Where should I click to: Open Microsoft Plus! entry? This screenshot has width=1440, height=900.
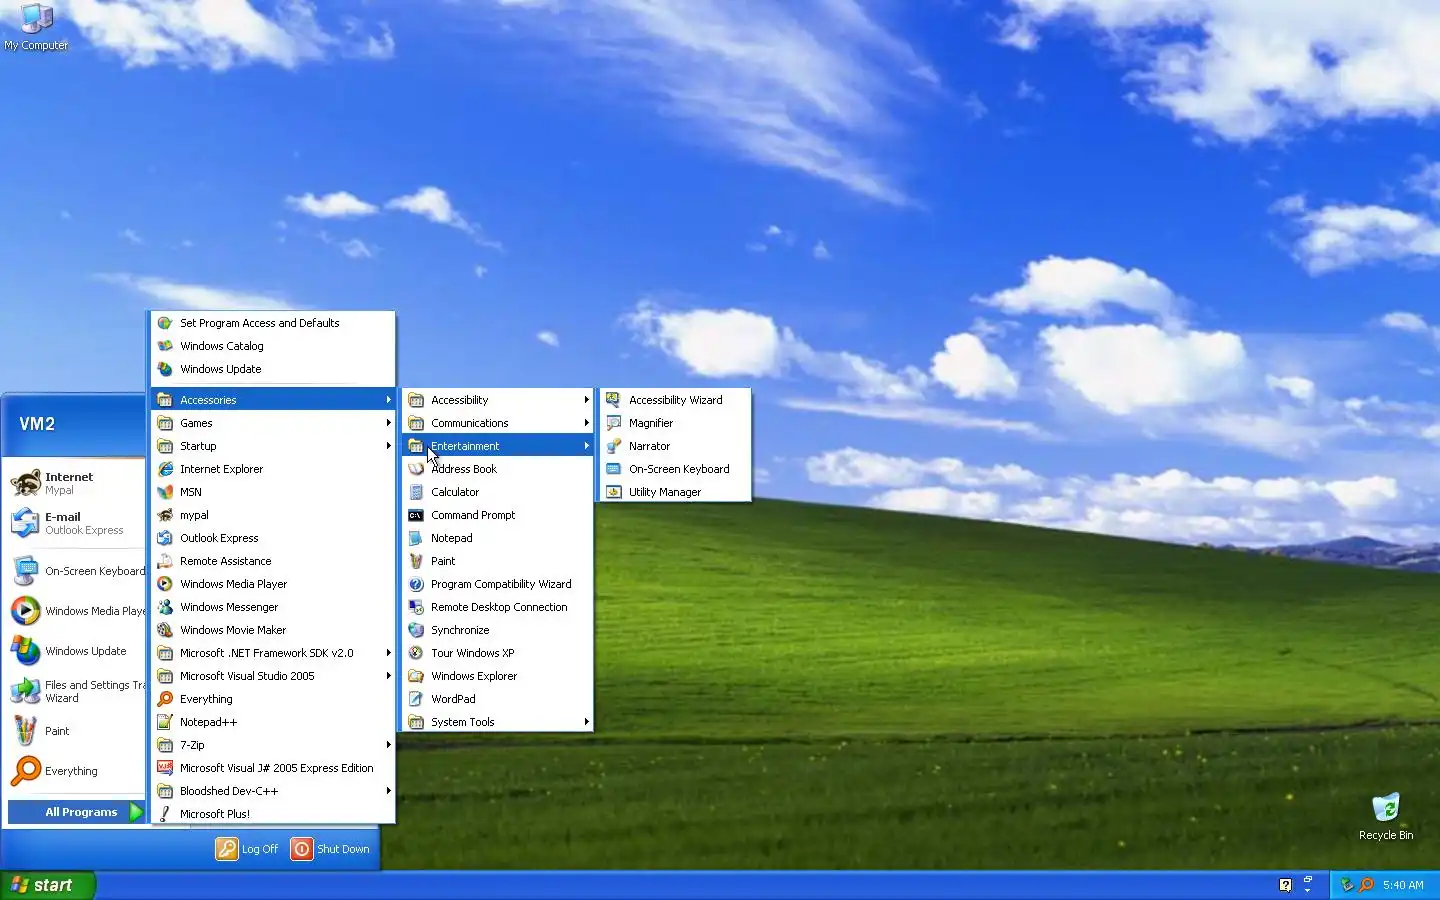click(273, 814)
